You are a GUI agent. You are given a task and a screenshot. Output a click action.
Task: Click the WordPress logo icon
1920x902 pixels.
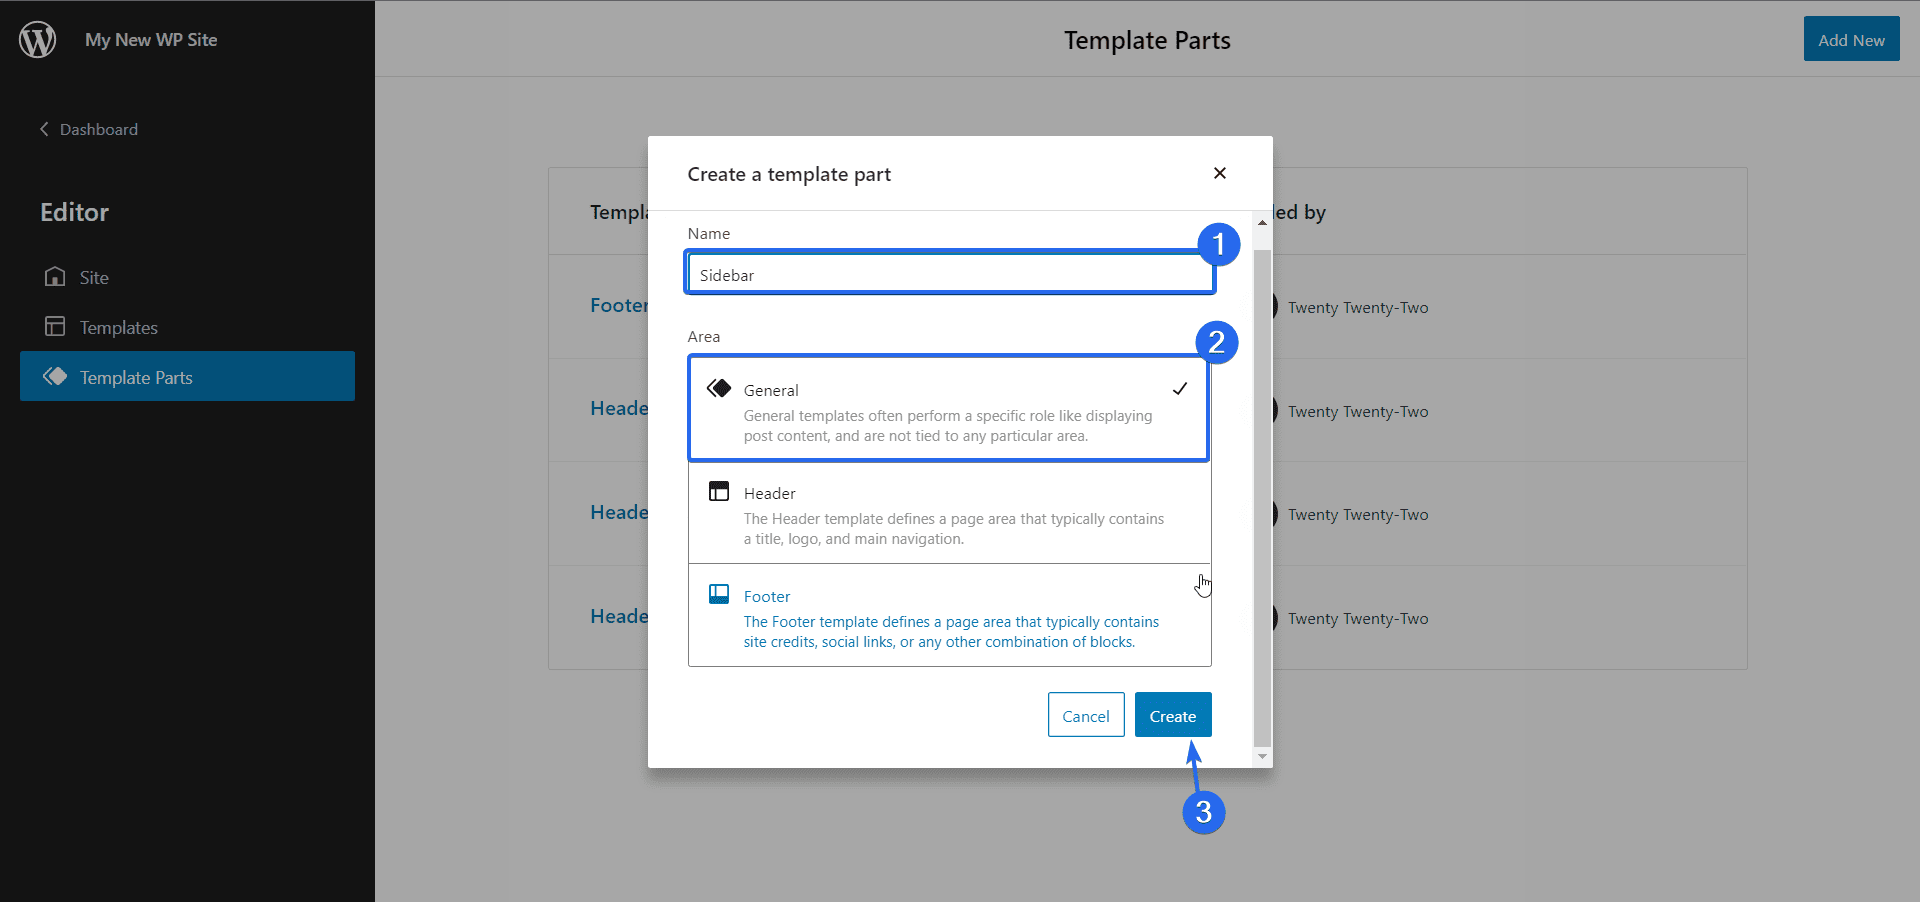tap(38, 40)
